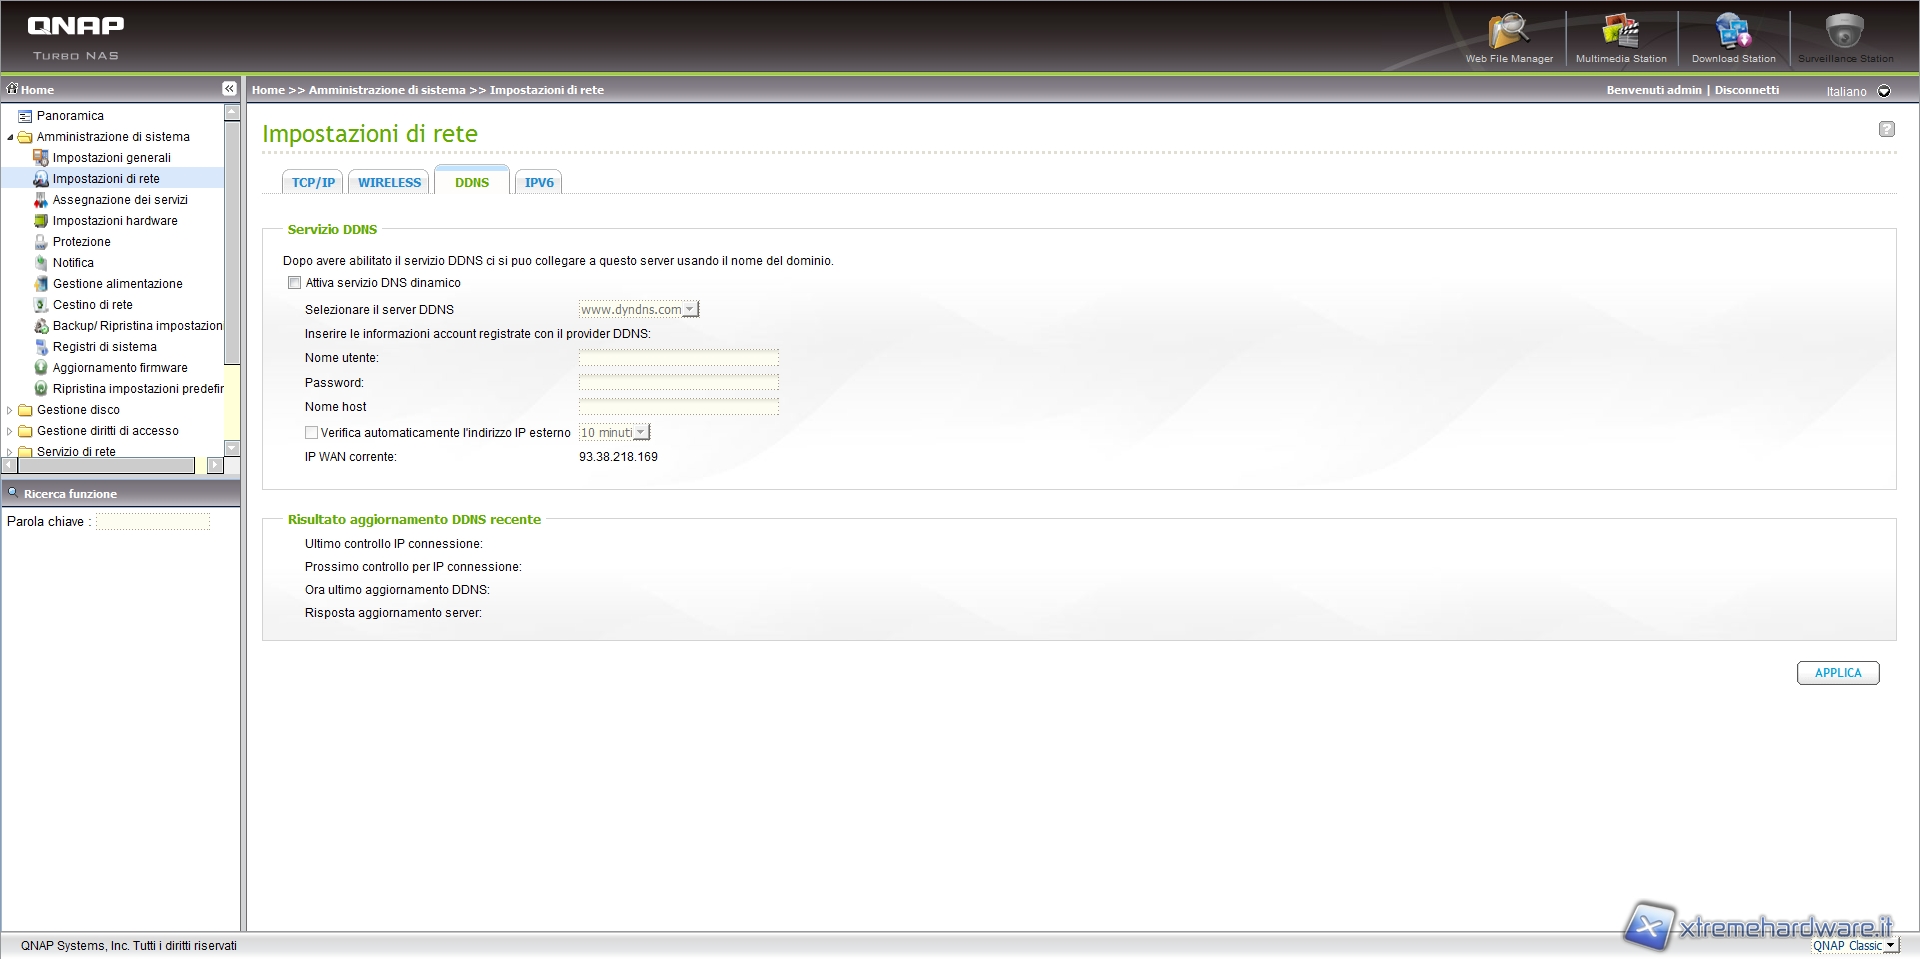Viewport: 1920px width, 959px height.
Task: Open the 10 minuti interval dropdown
Action: [x=614, y=433]
